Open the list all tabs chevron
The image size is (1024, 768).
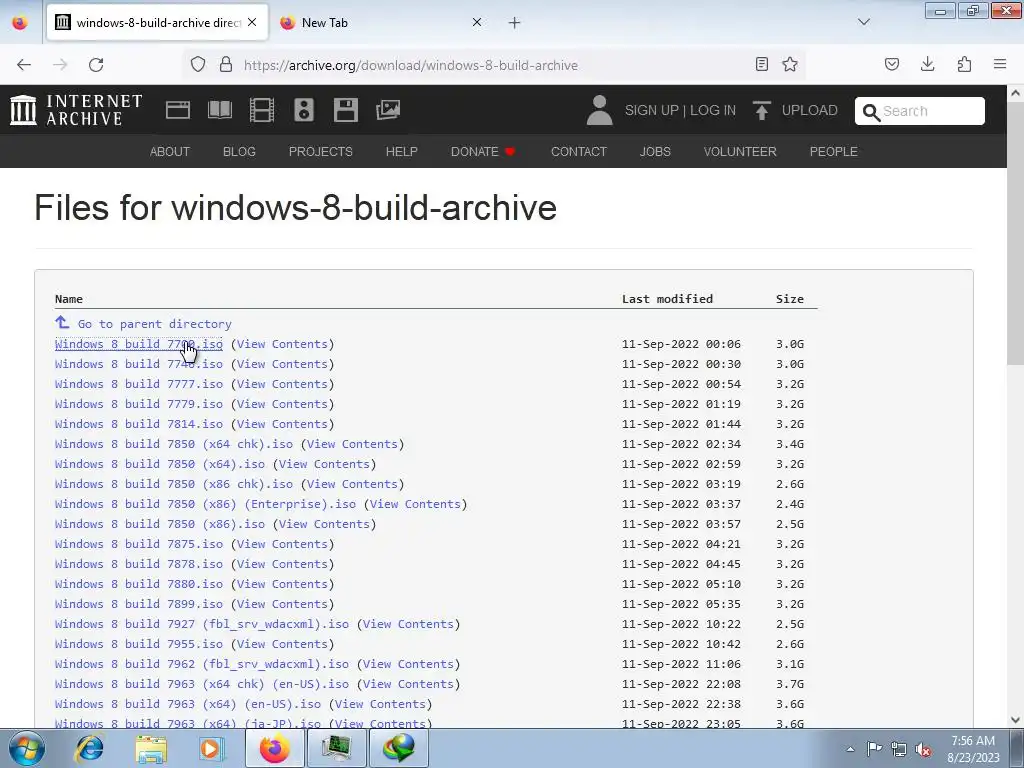tap(864, 22)
